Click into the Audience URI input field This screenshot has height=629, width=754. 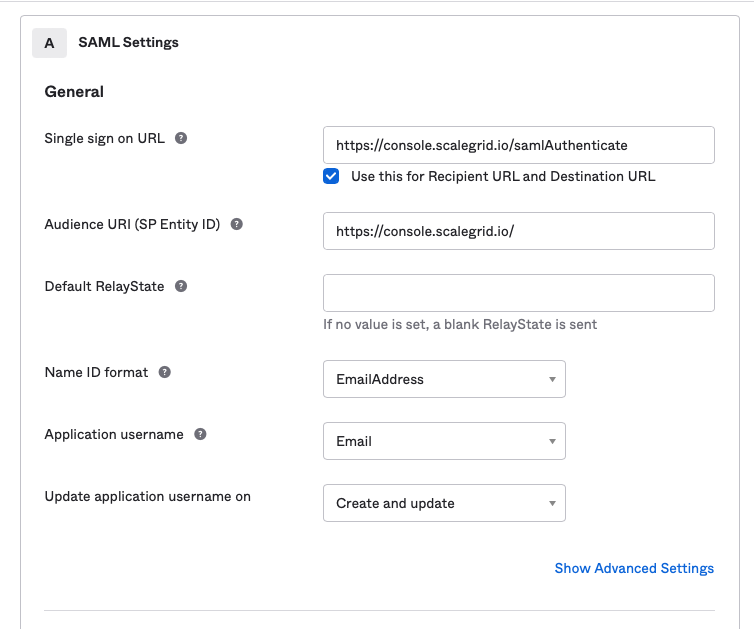coord(518,231)
